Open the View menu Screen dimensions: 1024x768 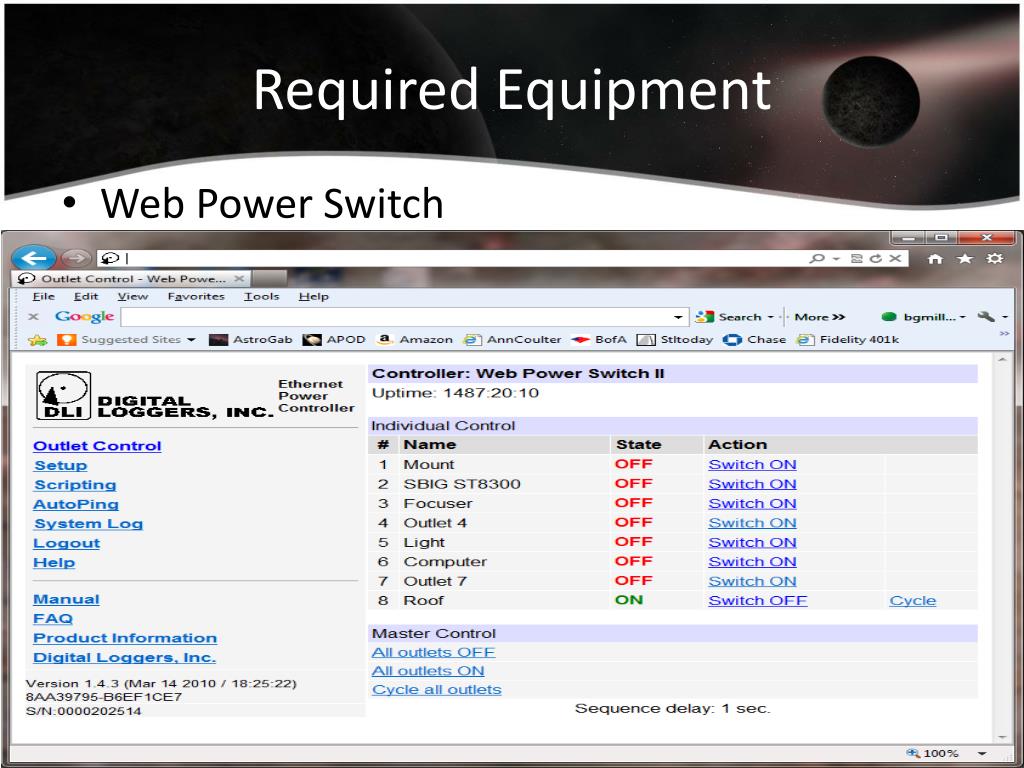click(133, 296)
